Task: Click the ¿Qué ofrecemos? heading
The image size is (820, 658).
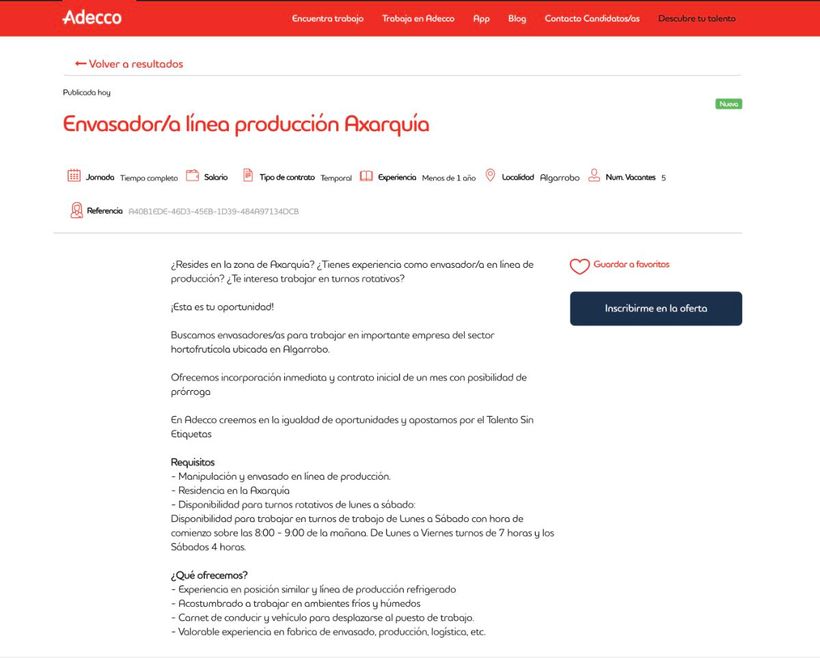Action: click(209, 575)
